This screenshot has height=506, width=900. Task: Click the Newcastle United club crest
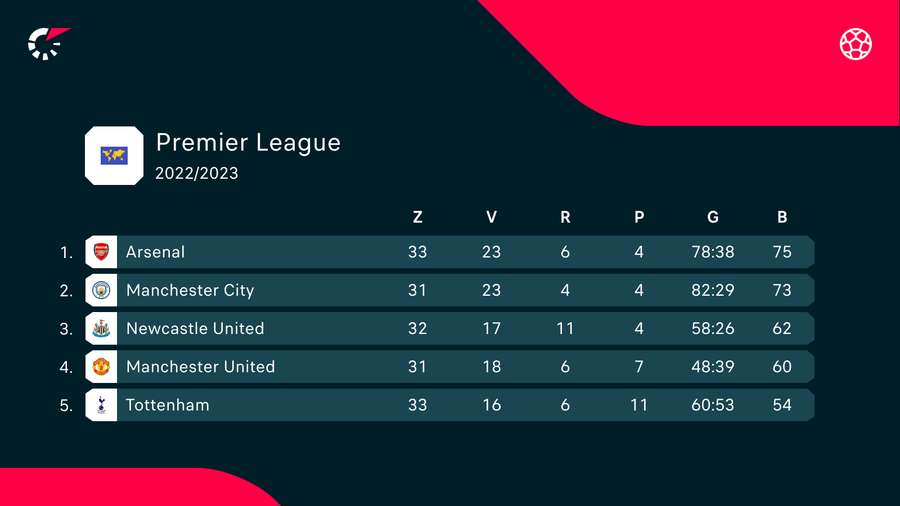click(101, 329)
